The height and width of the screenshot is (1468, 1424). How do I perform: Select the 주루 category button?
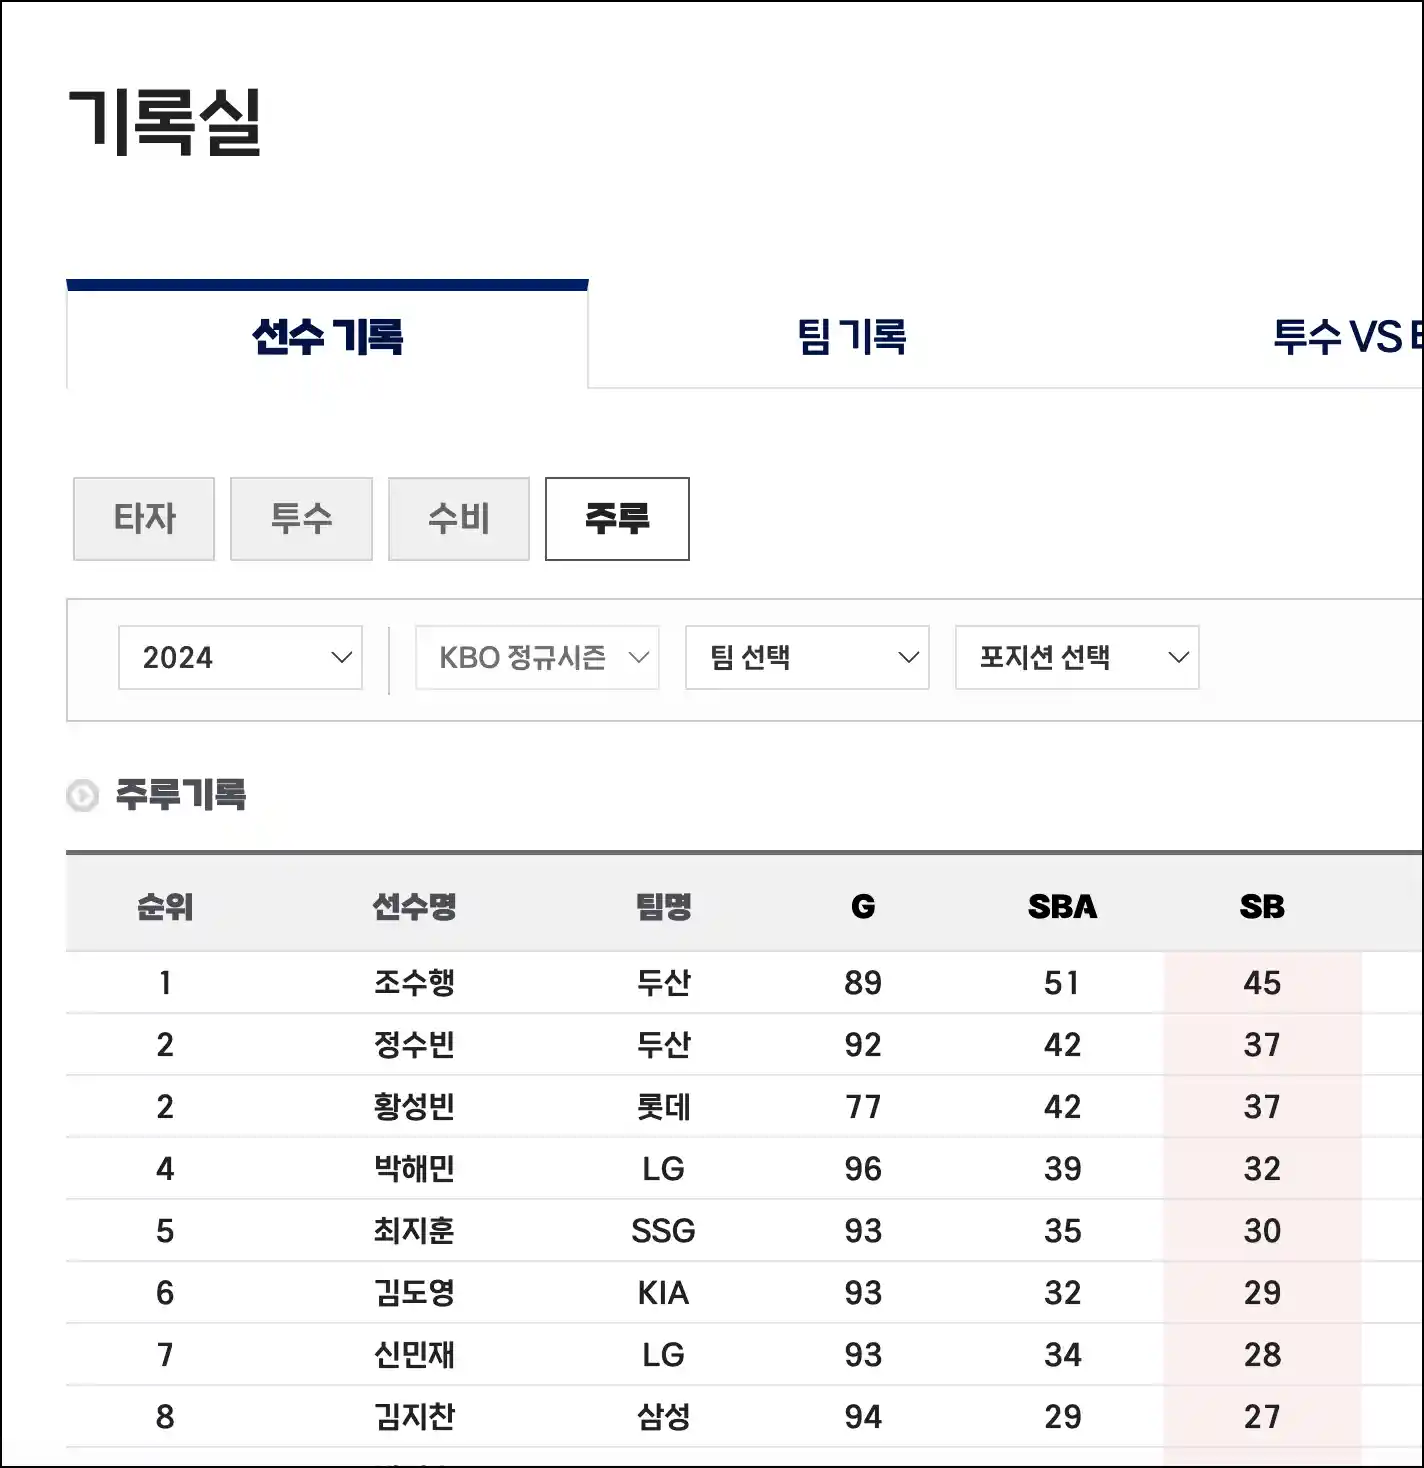click(617, 519)
